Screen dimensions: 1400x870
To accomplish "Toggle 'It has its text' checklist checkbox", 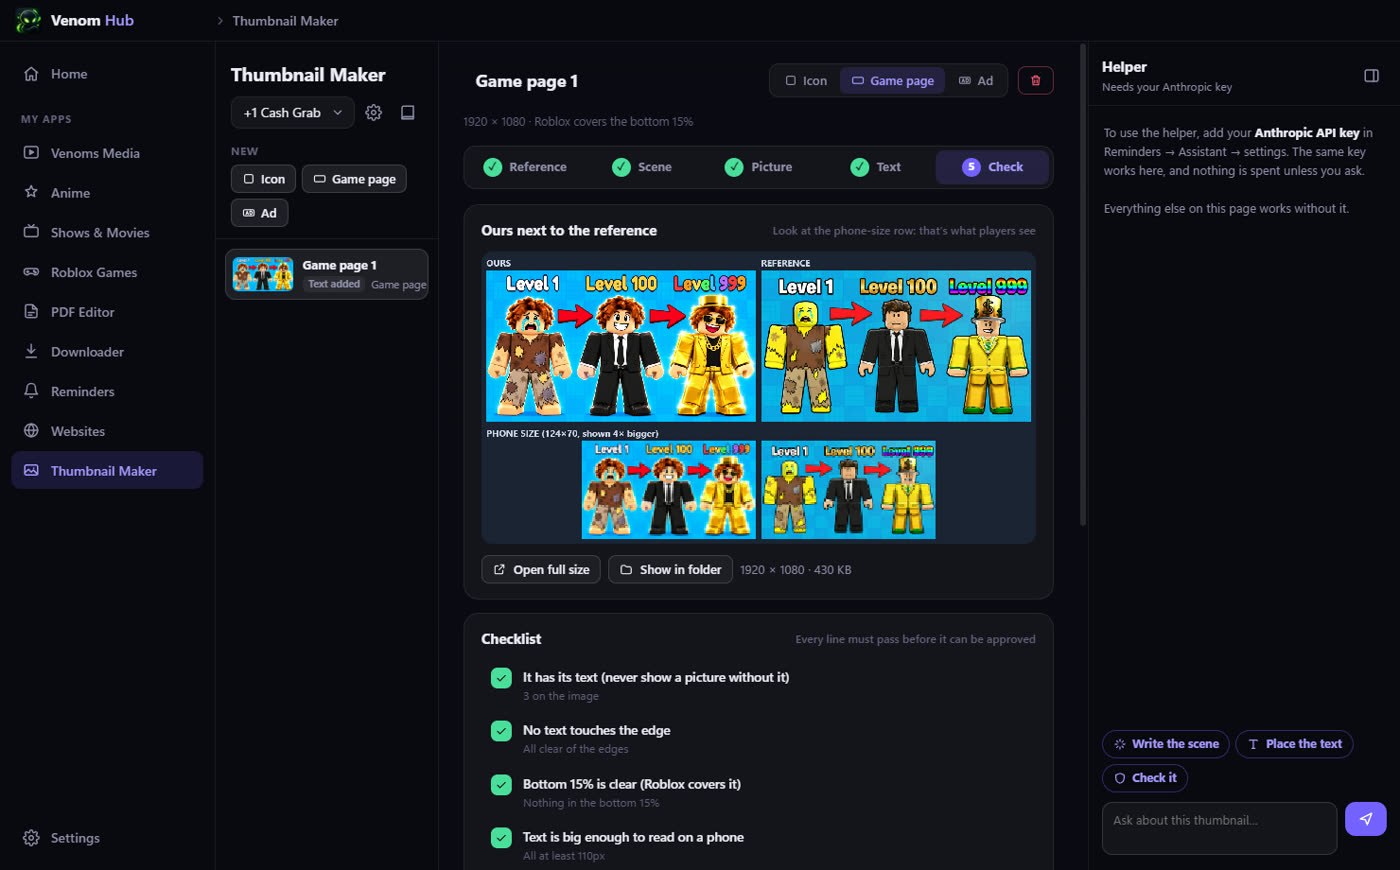I will pos(502,678).
